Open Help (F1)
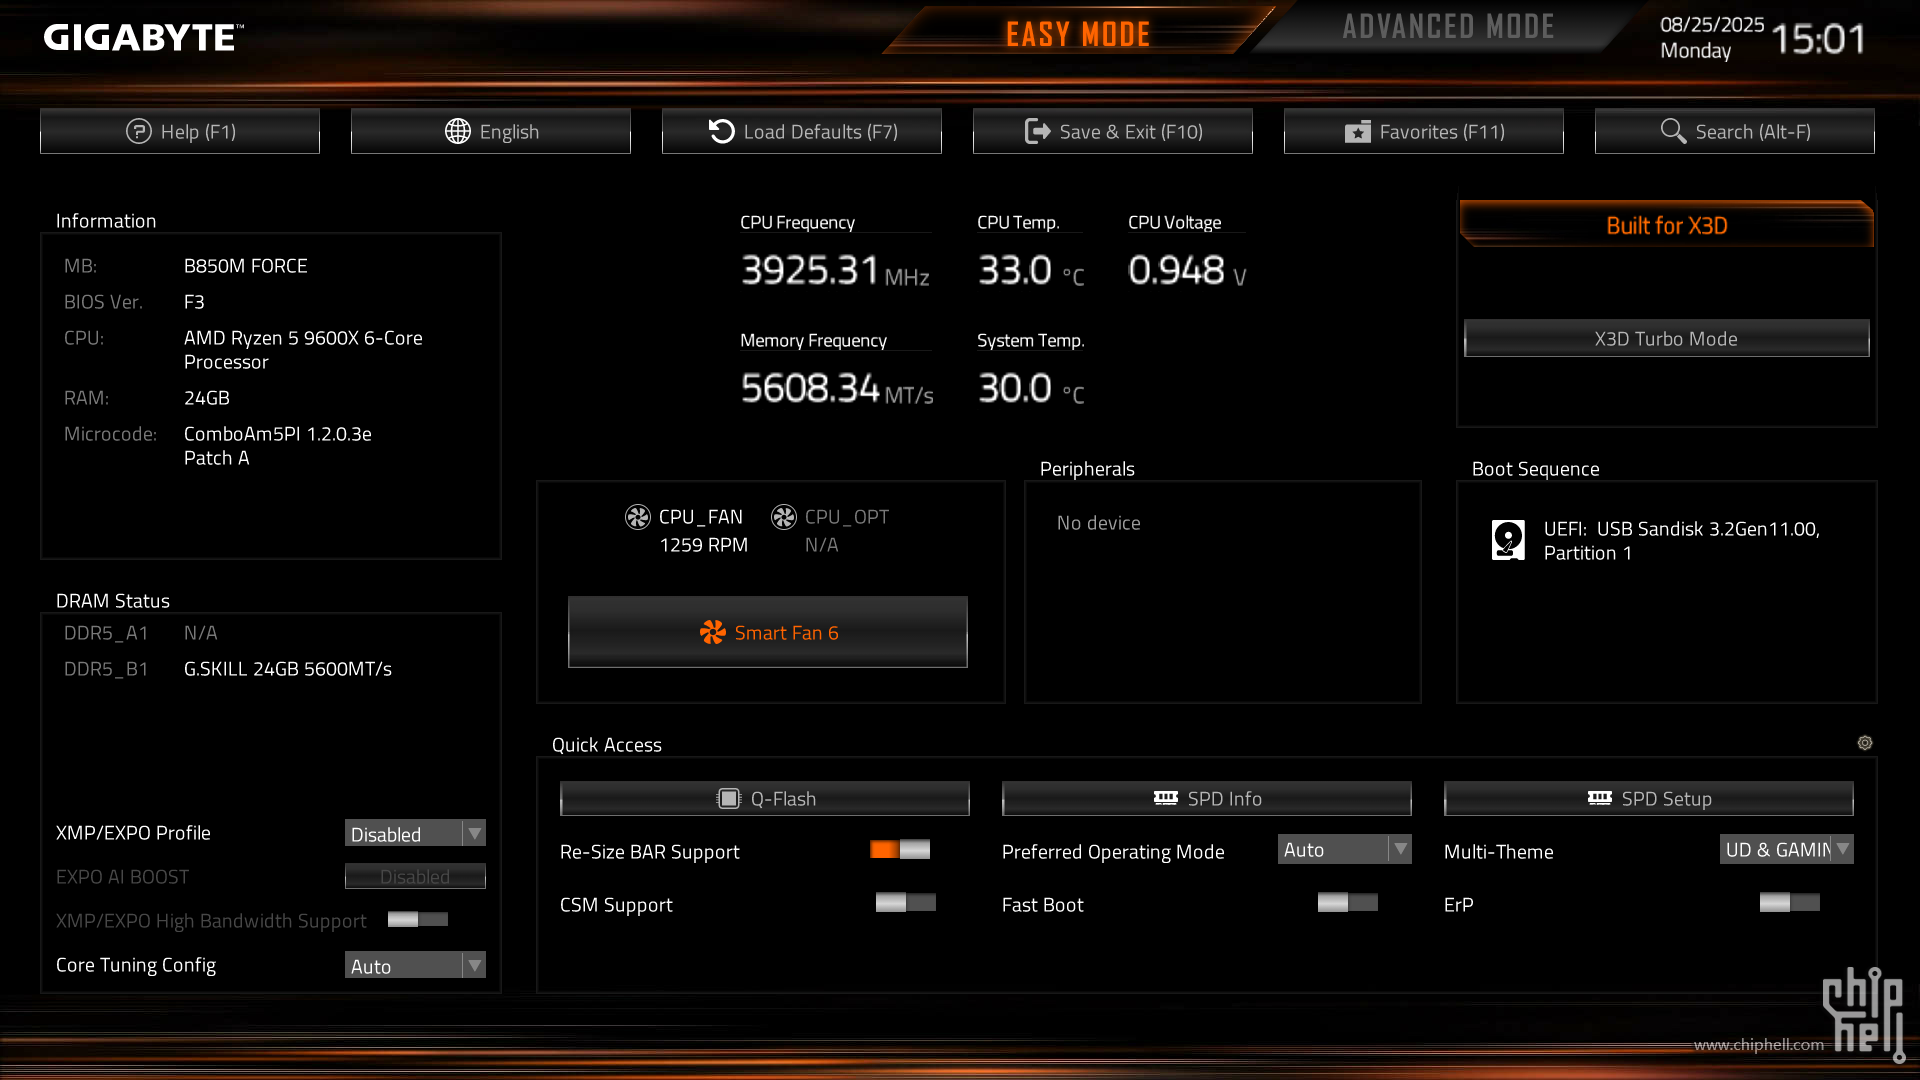The height and width of the screenshot is (1080, 1920). (x=180, y=131)
